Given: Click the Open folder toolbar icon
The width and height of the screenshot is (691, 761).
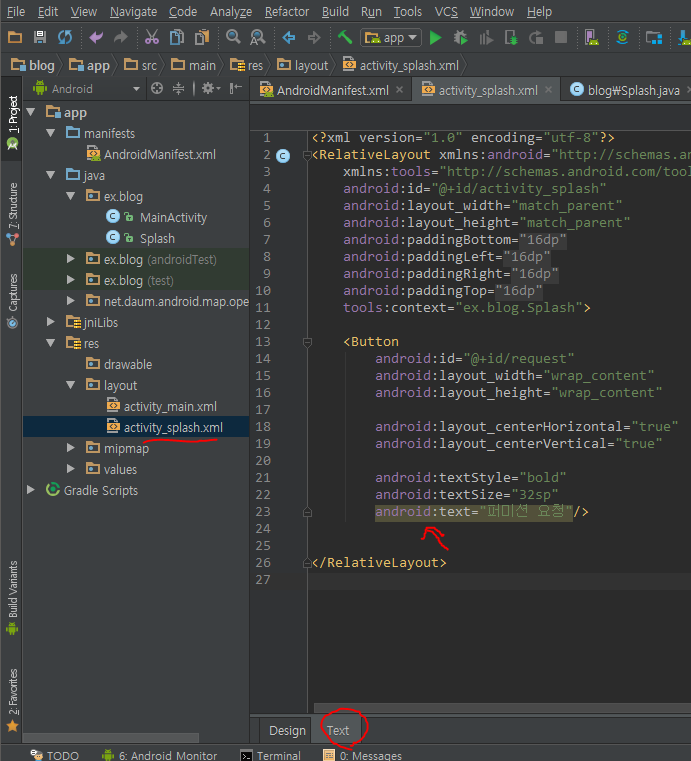Looking at the screenshot, I should [x=15, y=37].
